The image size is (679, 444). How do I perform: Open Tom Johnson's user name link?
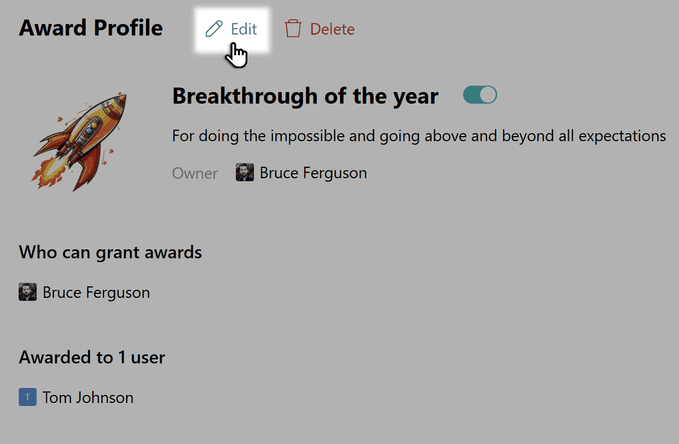point(88,397)
